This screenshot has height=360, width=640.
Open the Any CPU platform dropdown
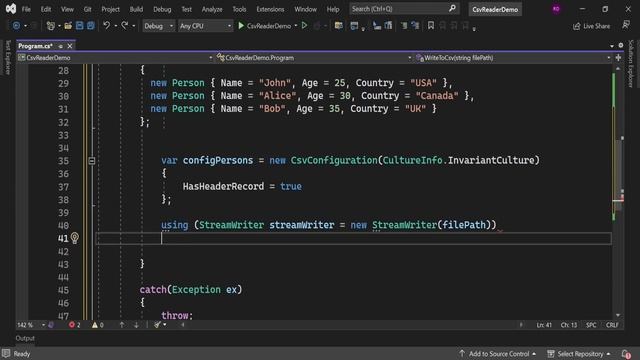(205, 26)
